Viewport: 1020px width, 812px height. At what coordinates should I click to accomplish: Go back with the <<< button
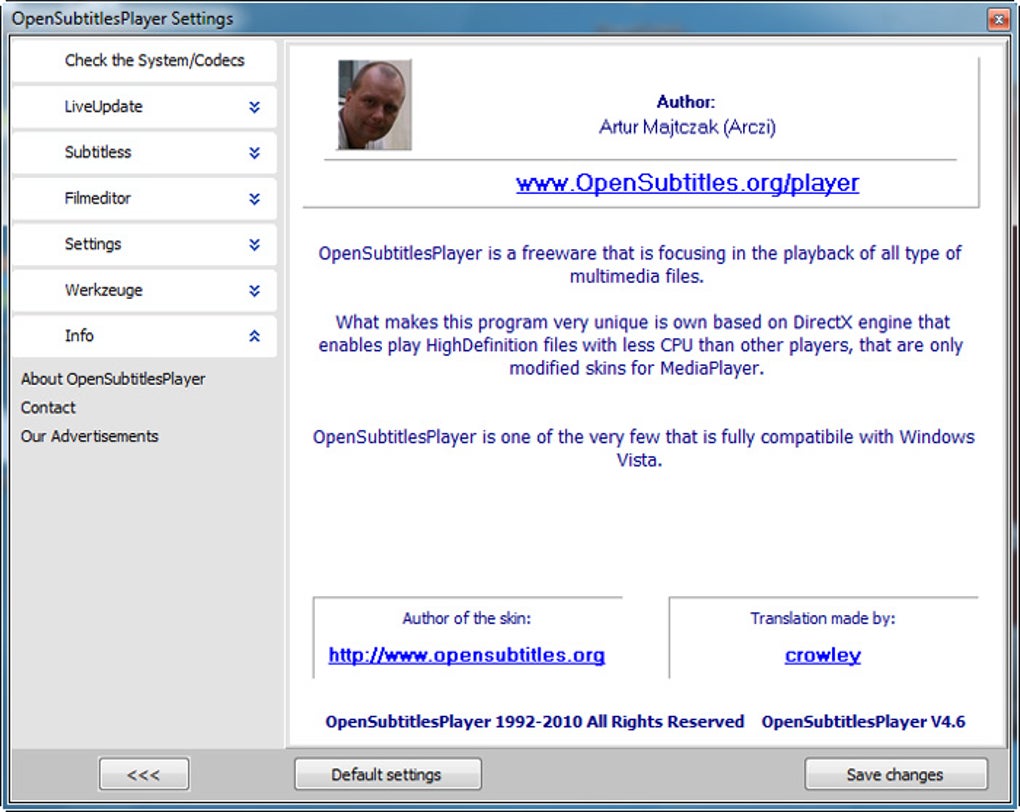coord(144,774)
